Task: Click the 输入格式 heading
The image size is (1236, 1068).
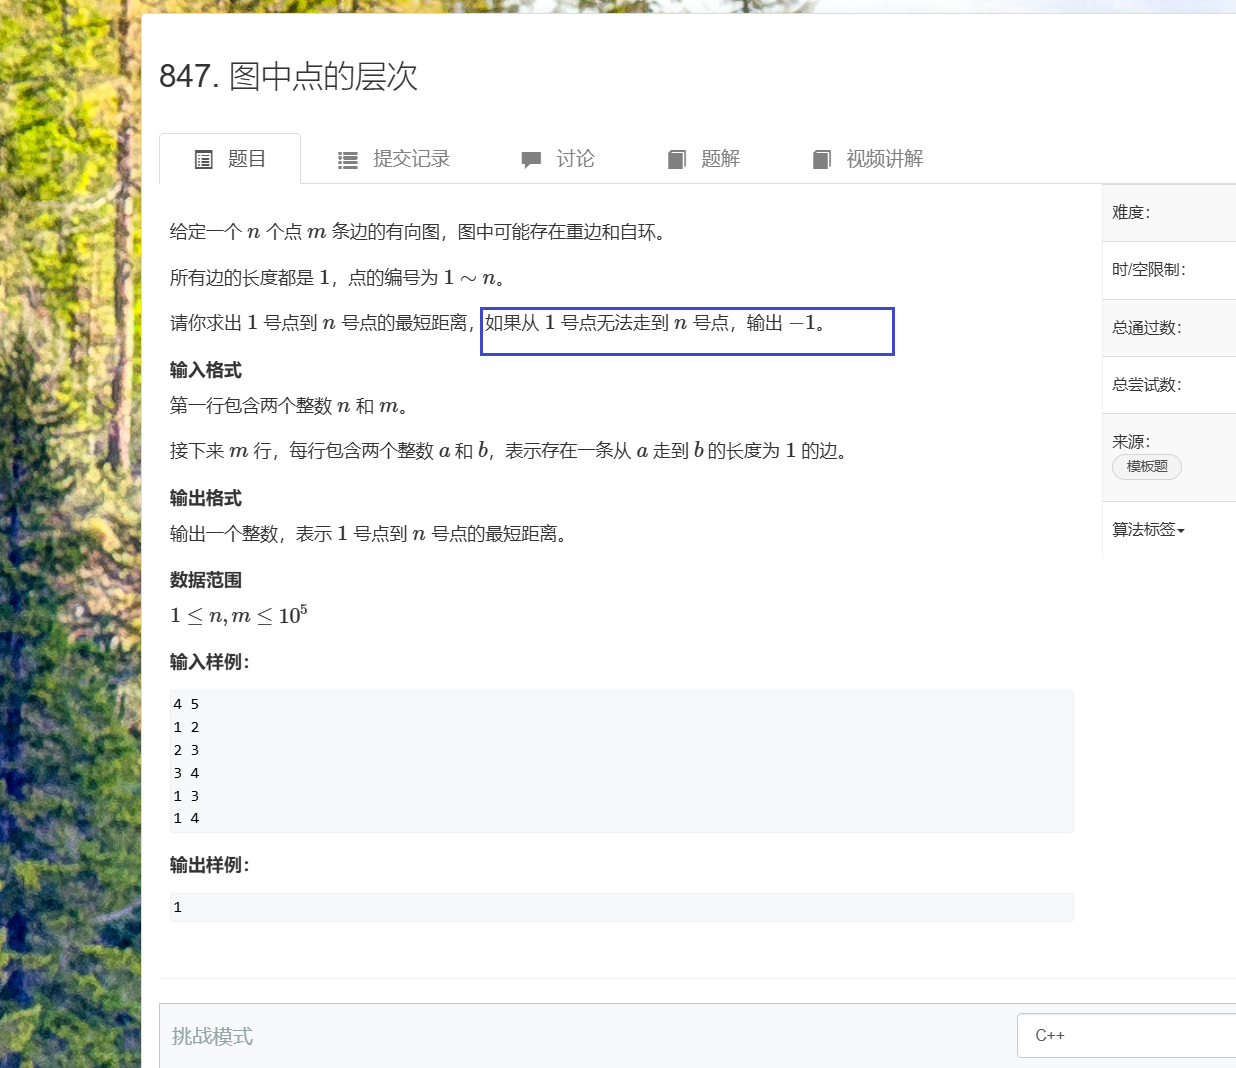Action: coord(206,370)
